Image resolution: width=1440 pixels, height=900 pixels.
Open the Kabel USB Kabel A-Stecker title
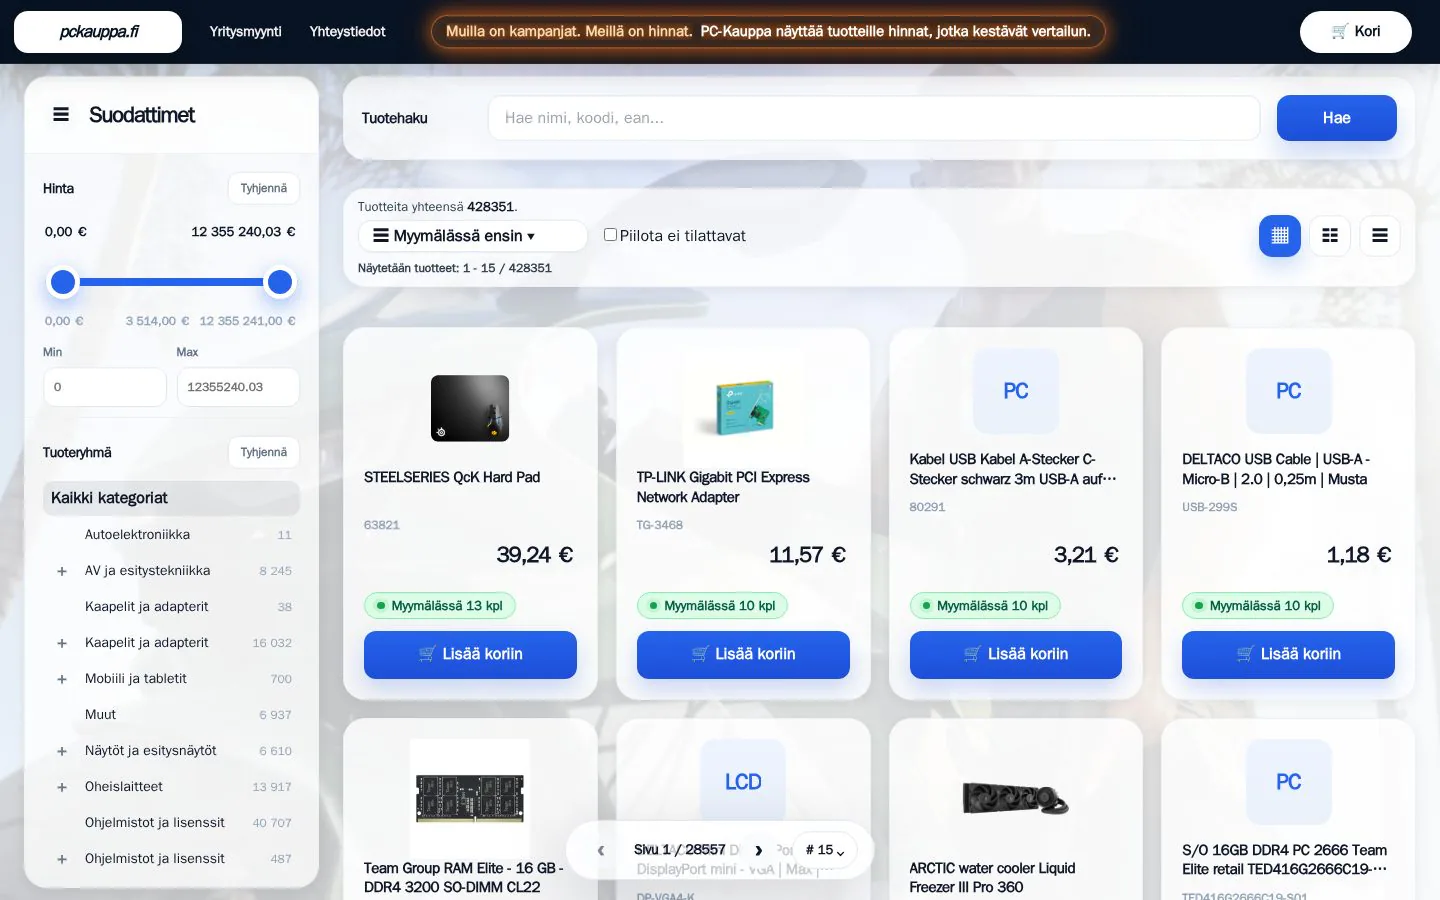click(1013, 469)
